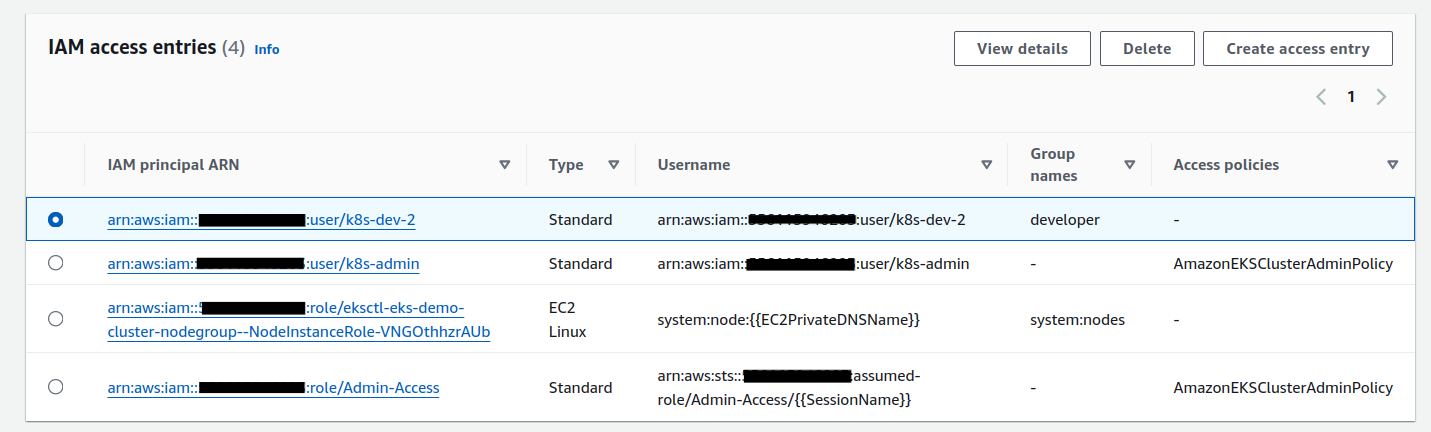
Task: Go to previous page with left chevron
Action: coord(1321,97)
